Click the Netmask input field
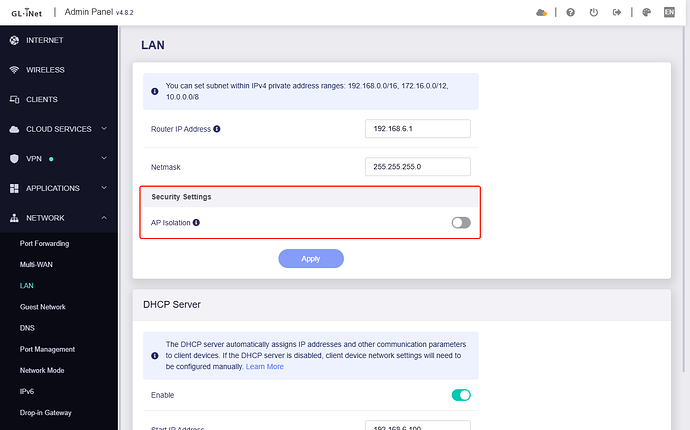690x430 pixels. click(417, 166)
